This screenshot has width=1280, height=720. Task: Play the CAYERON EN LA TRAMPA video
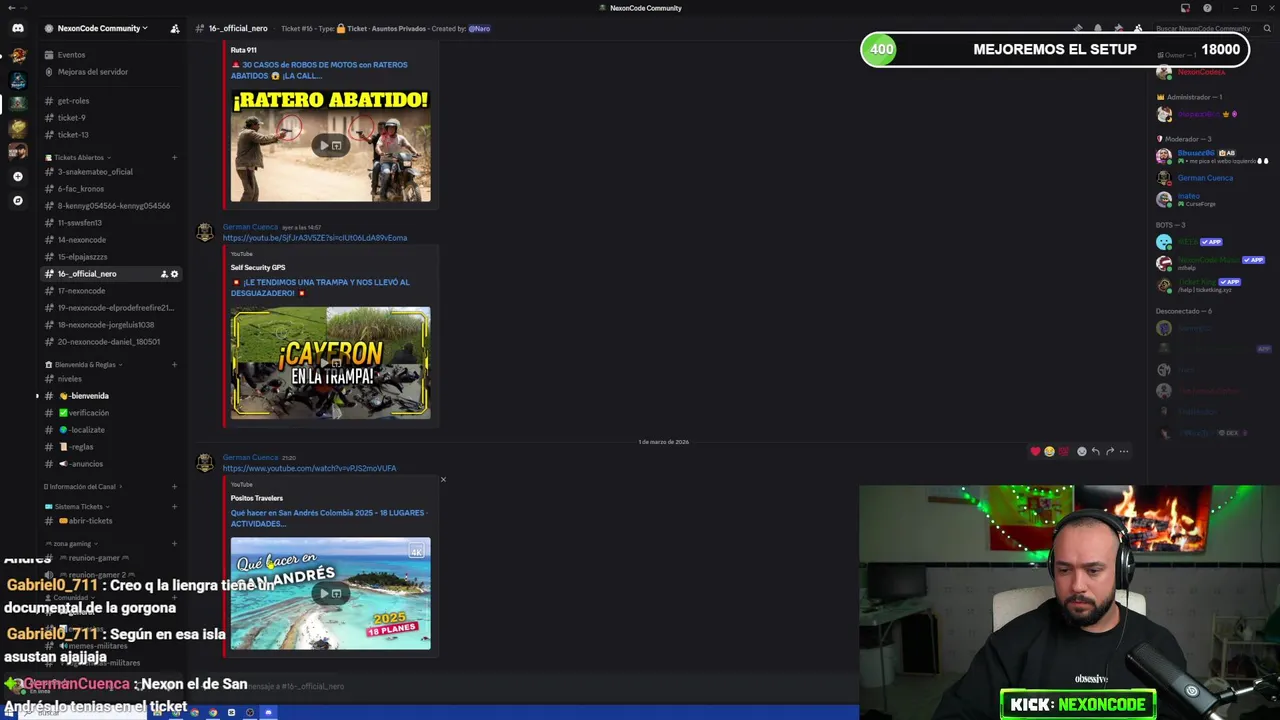click(331, 362)
